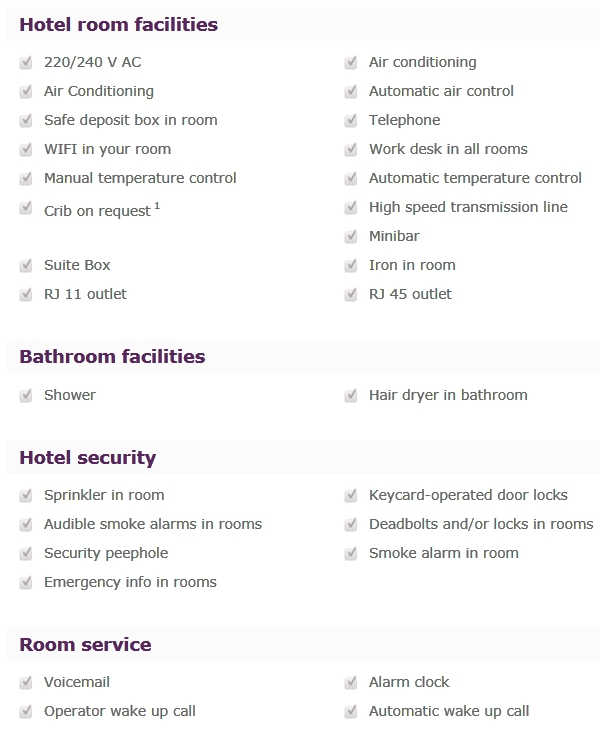Click the Minibar checkmark icon

click(x=351, y=237)
